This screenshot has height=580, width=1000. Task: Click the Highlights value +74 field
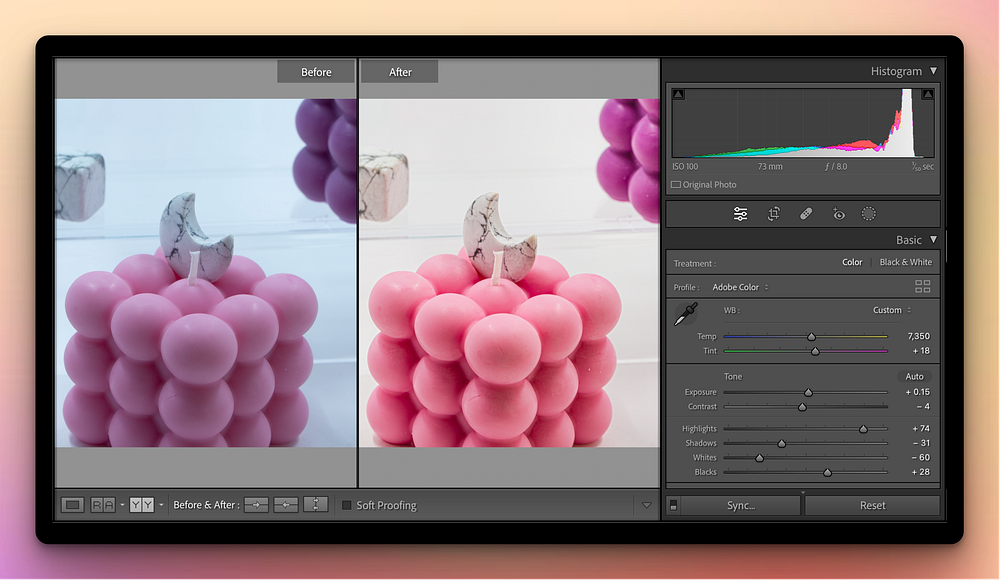(x=920, y=428)
